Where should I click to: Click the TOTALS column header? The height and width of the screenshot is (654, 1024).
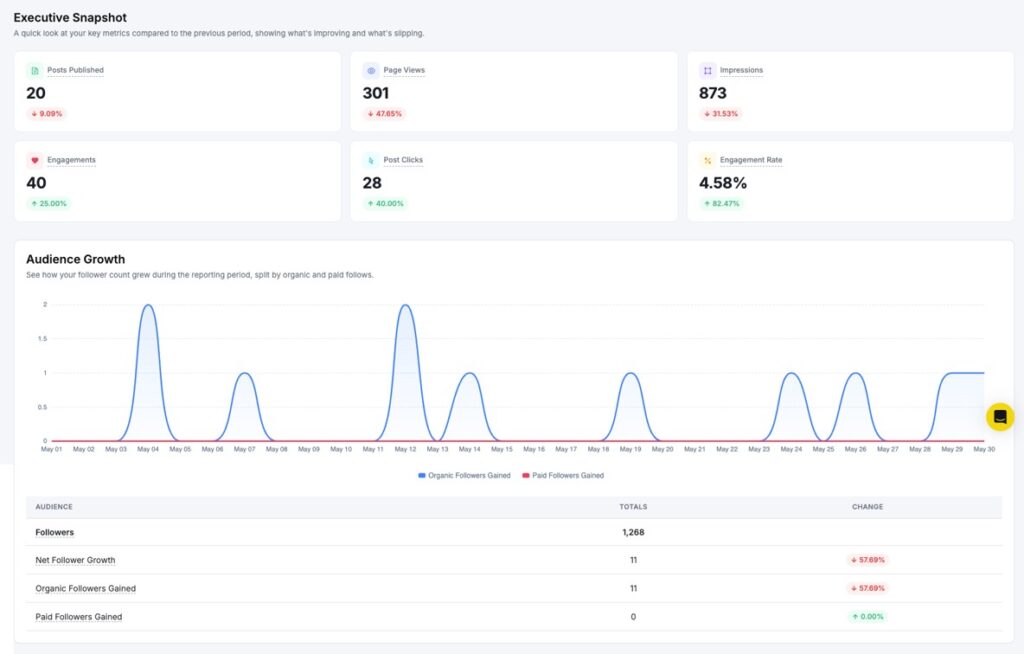(x=633, y=507)
